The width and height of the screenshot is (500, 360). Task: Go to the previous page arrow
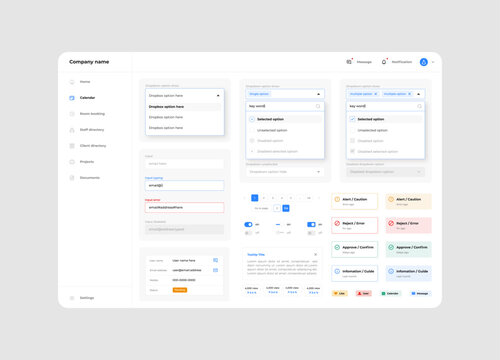pos(245,198)
